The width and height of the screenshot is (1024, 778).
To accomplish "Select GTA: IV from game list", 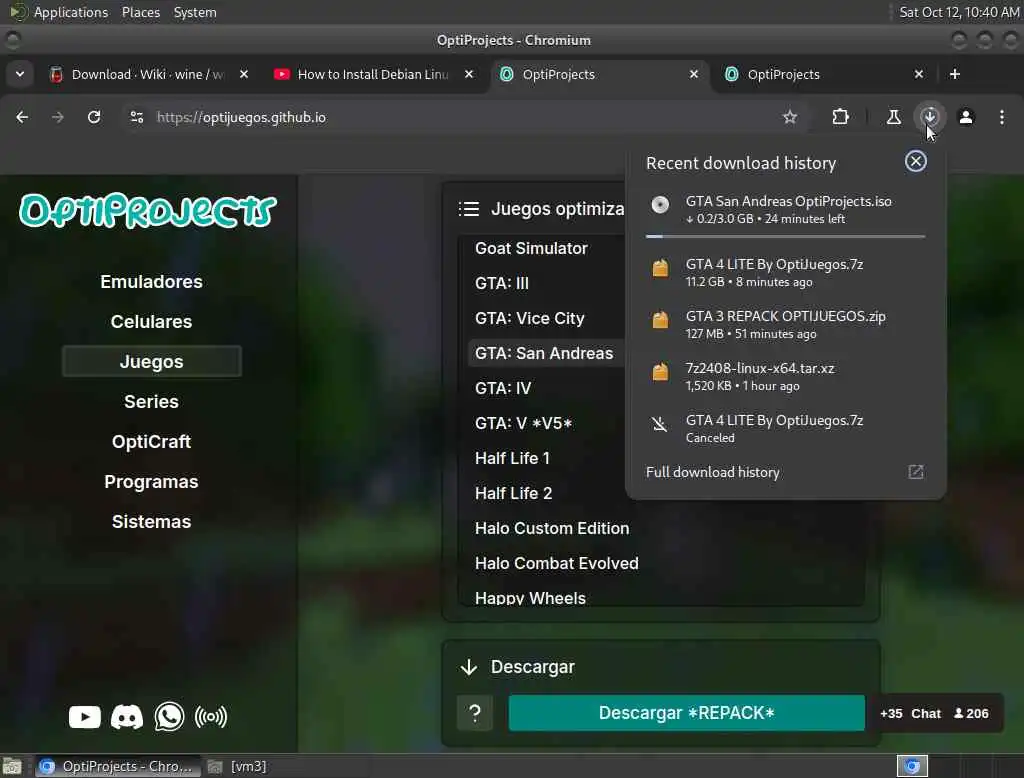I will coord(503,388).
